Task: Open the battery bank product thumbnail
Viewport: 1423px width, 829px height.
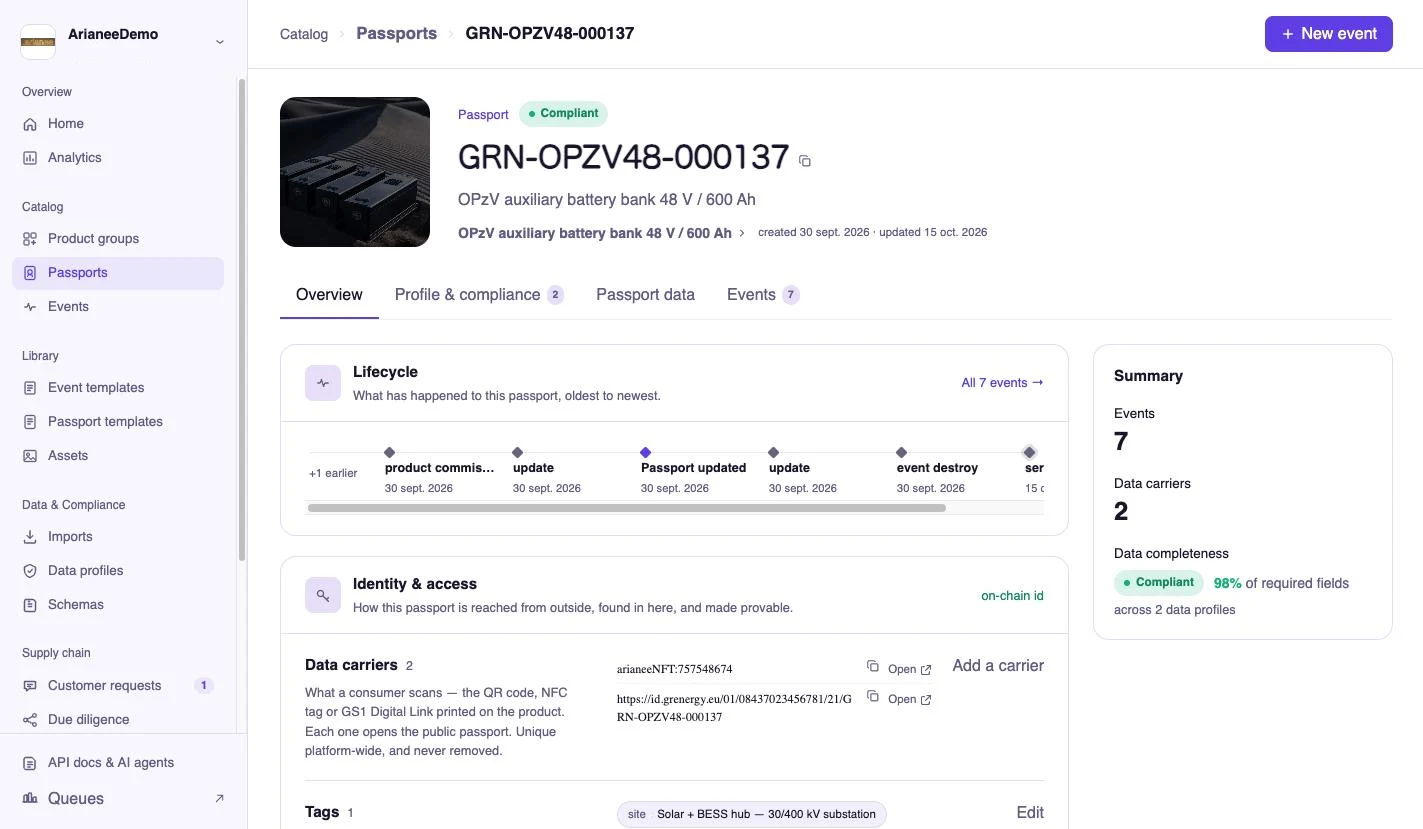Action: coord(355,172)
